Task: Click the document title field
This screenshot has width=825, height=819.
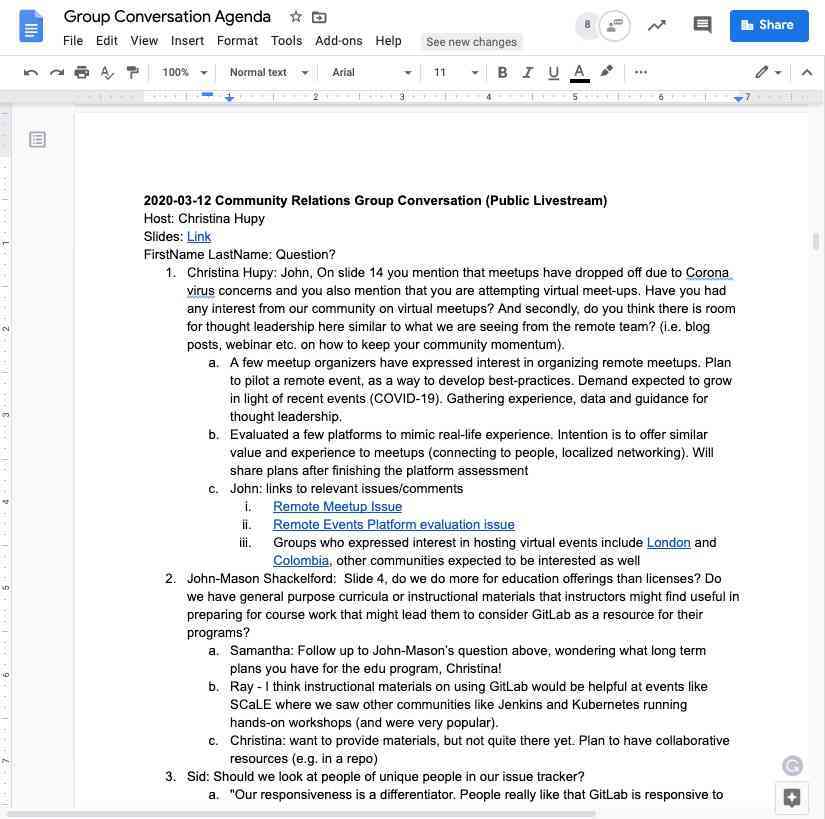Action: (x=166, y=16)
